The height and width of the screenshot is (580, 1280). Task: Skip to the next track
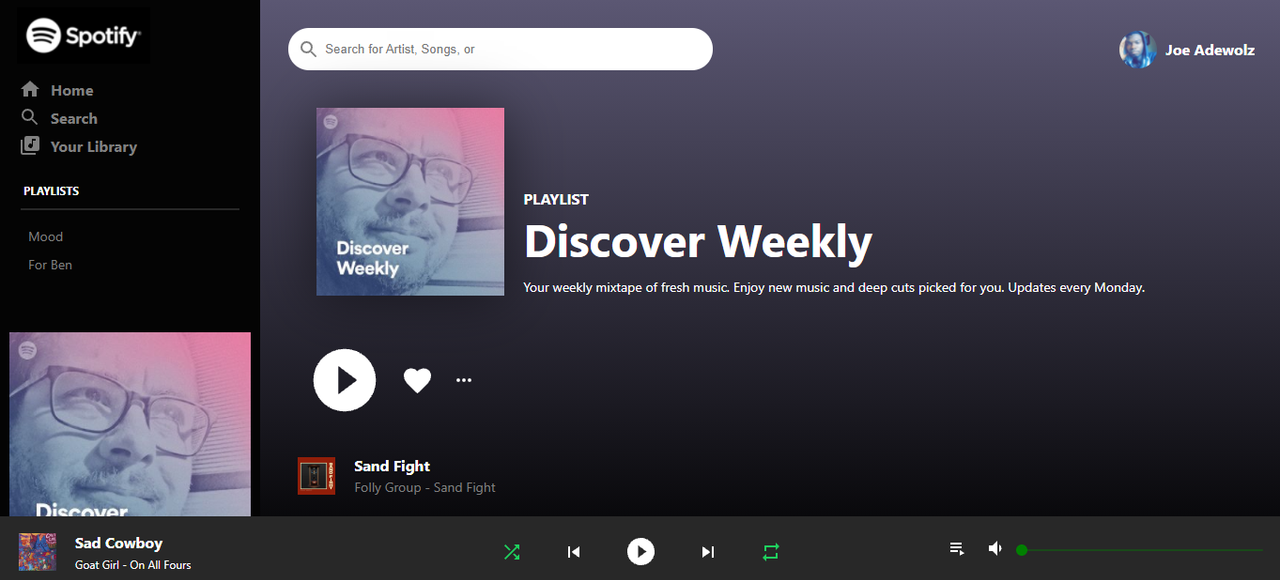708,552
